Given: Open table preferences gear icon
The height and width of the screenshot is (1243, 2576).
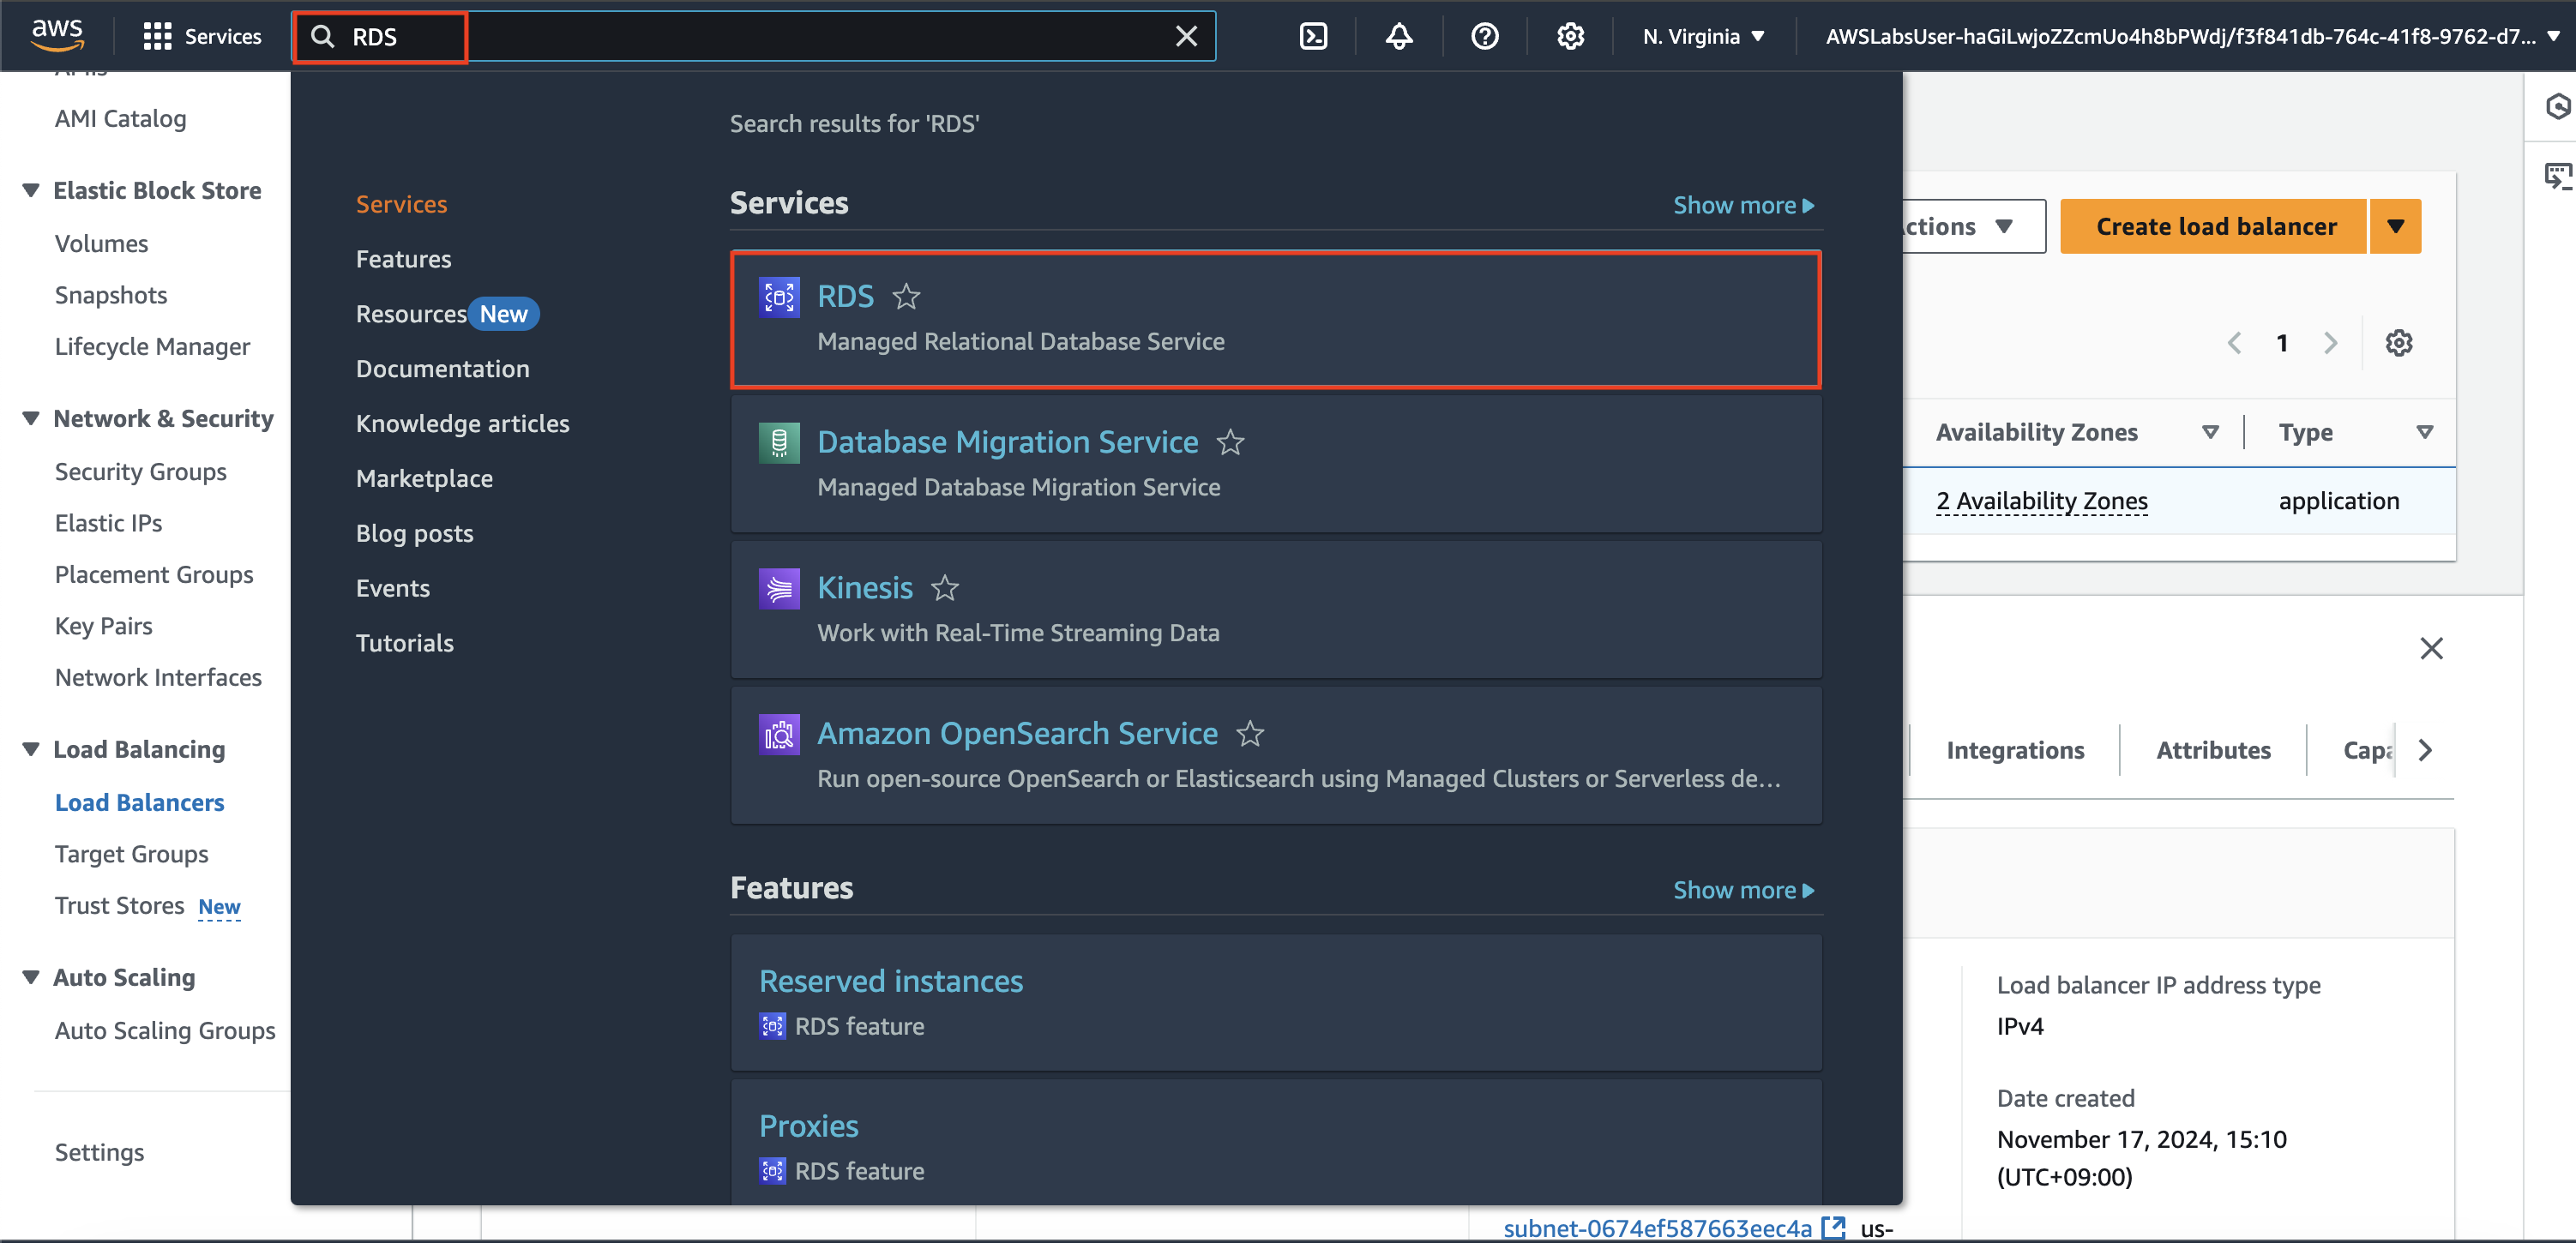Looking at the screenshot, I should [x=2399, y=343].
